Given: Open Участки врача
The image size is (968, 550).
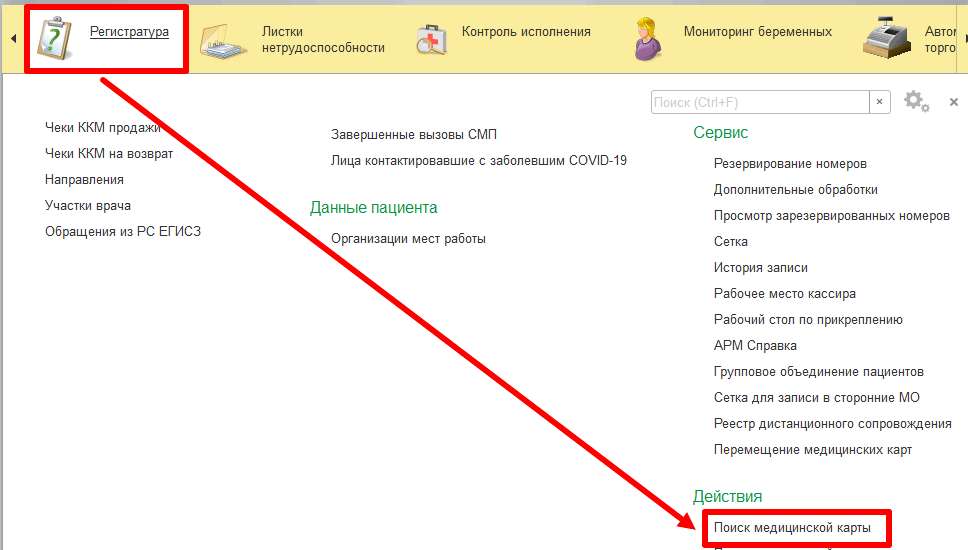Looking at the screenshot, I should (x=88, y=206).
